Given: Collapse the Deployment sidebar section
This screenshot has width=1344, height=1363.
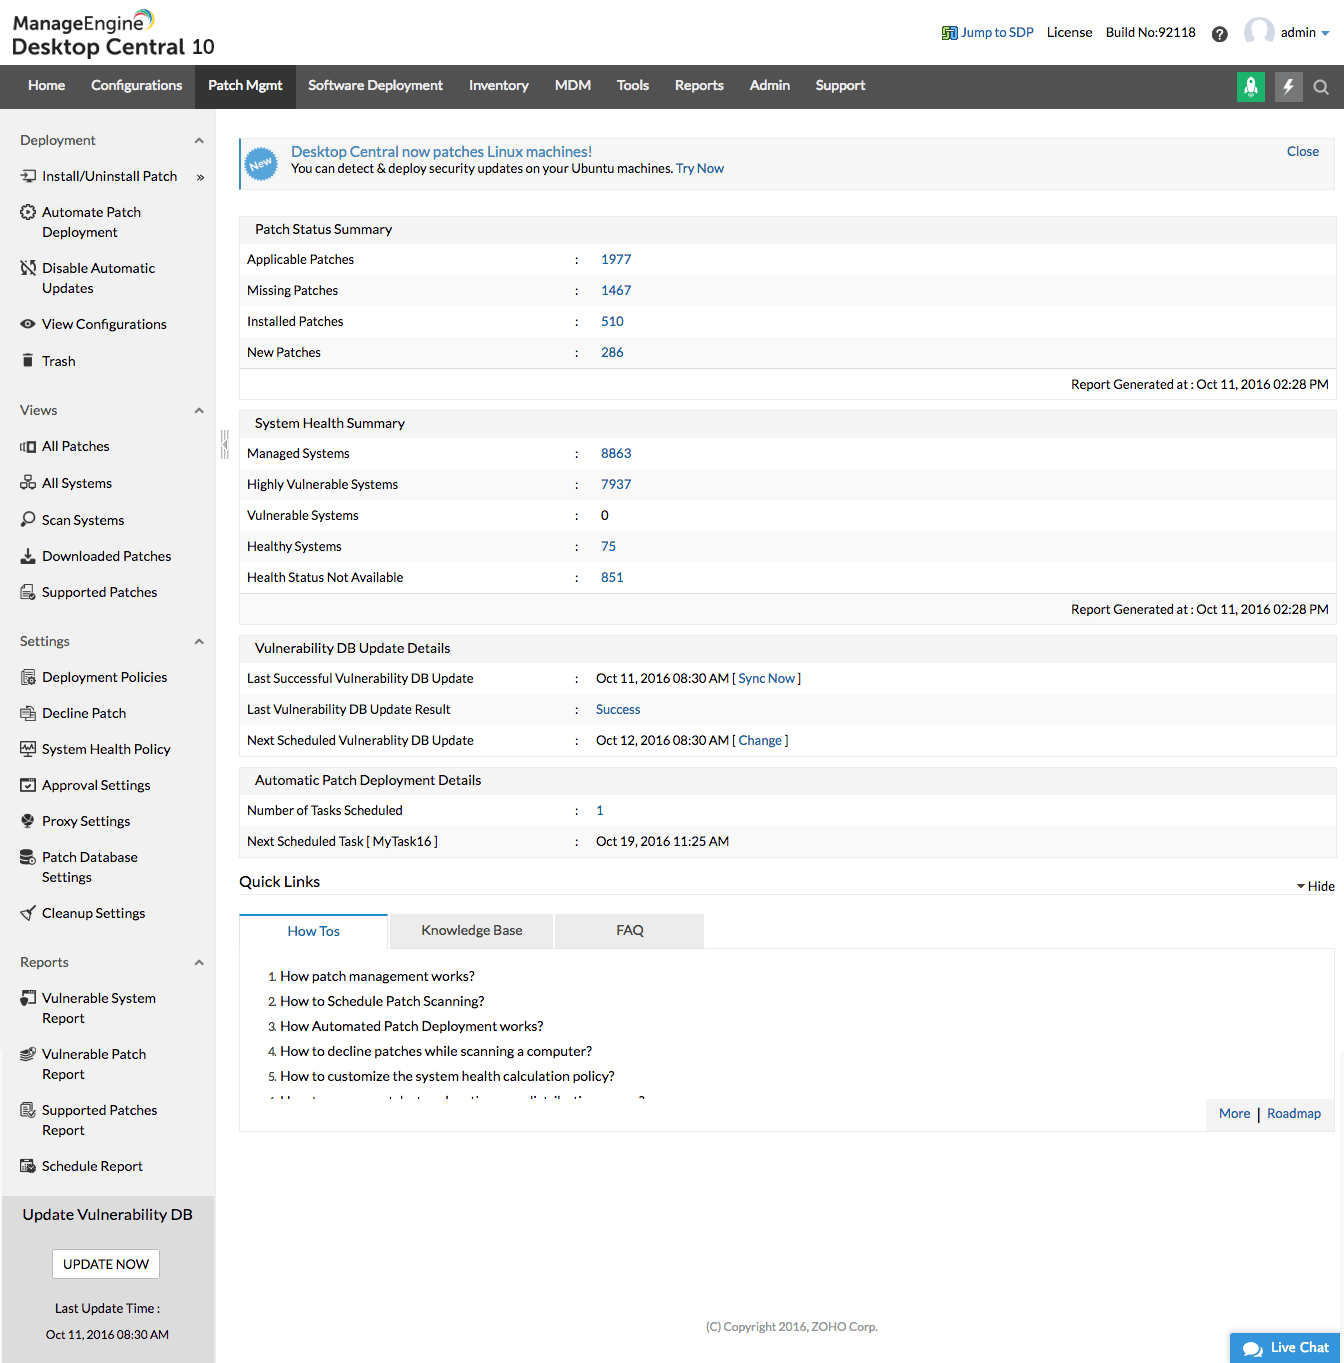Looking at the screenshot, I should point(199,141).
